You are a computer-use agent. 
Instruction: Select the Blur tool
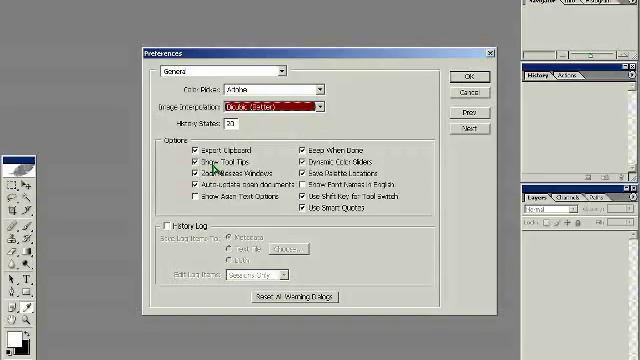[x=11, y=264]
